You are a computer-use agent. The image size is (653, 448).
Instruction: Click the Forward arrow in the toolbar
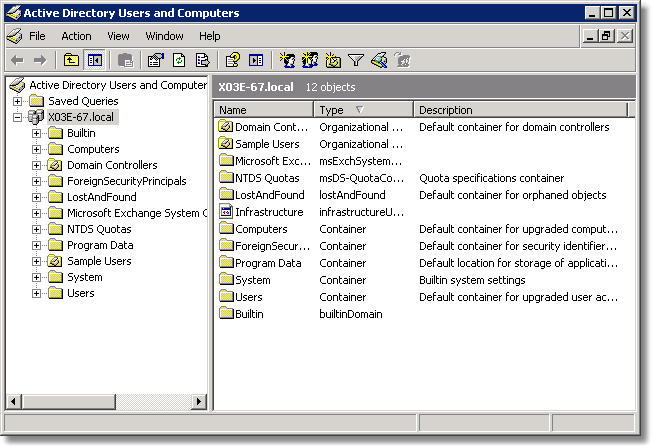point(40,61)
